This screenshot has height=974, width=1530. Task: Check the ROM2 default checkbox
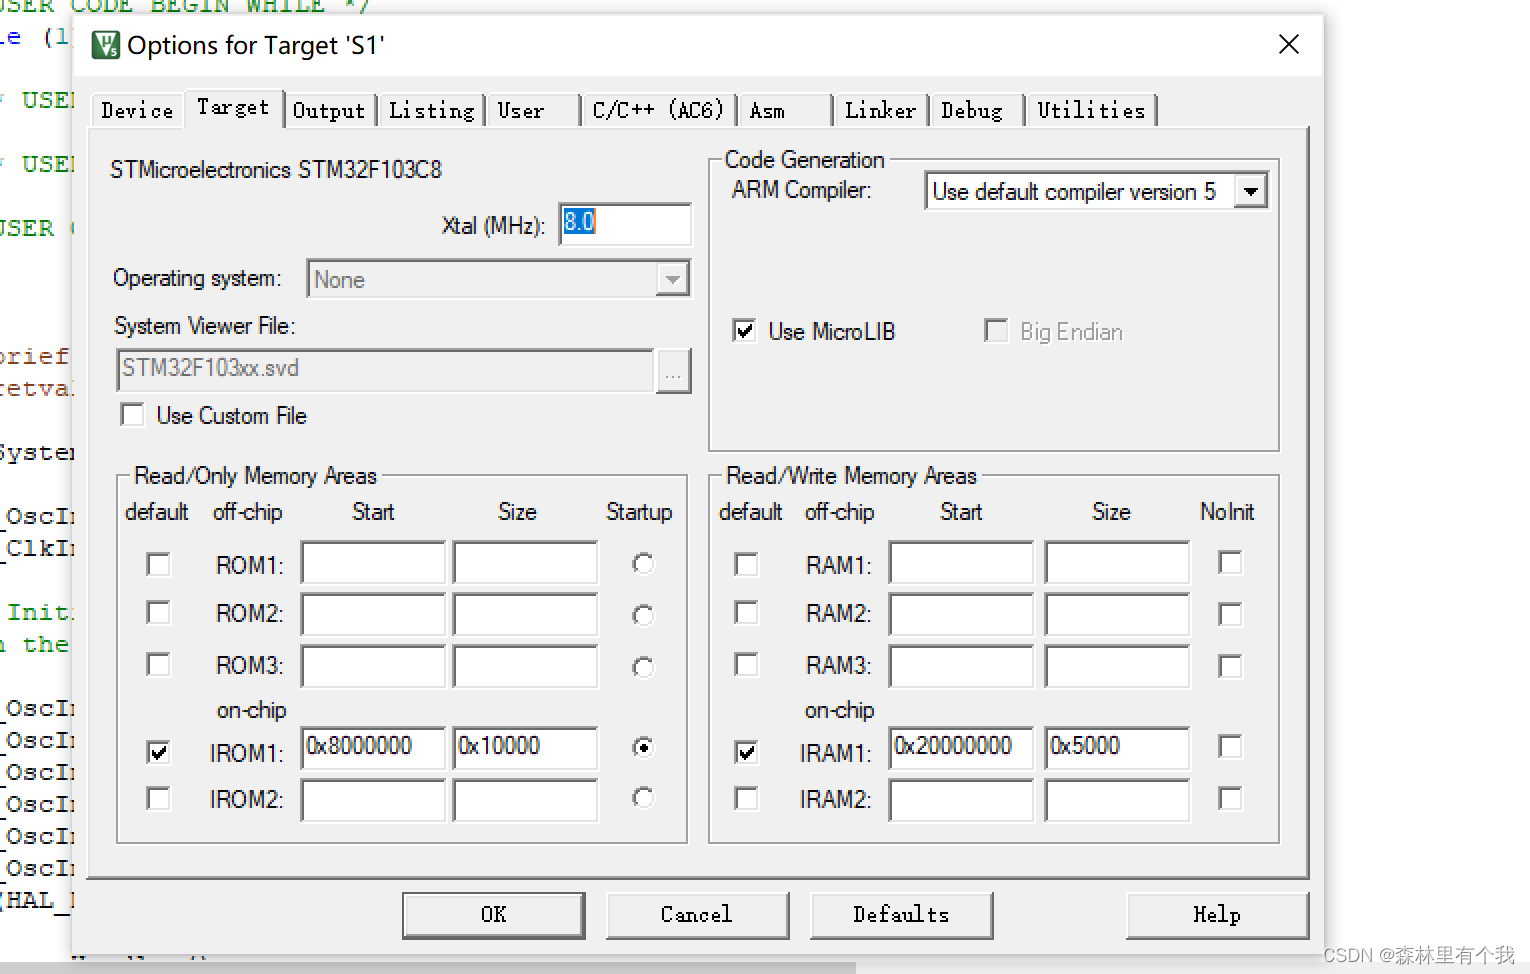pyautogui.click(x=158, y=612)
